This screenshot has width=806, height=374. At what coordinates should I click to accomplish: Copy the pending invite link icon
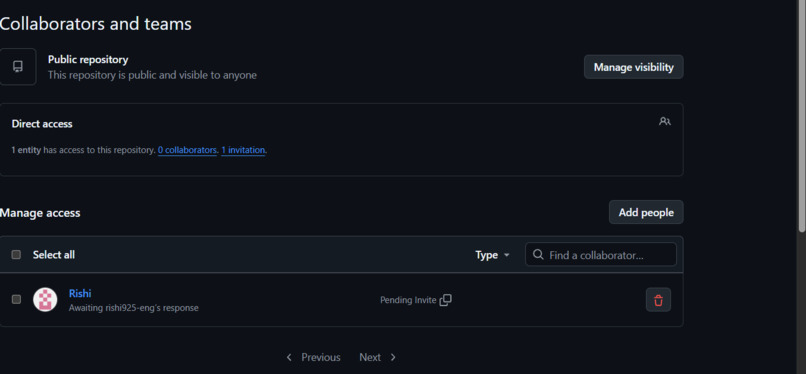click(x=446, y=300)
